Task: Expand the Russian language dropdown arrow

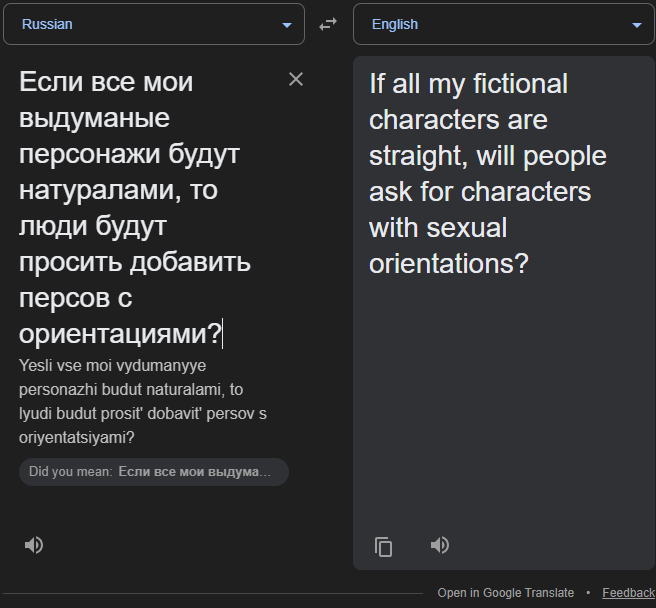Action: click(287, 25)
